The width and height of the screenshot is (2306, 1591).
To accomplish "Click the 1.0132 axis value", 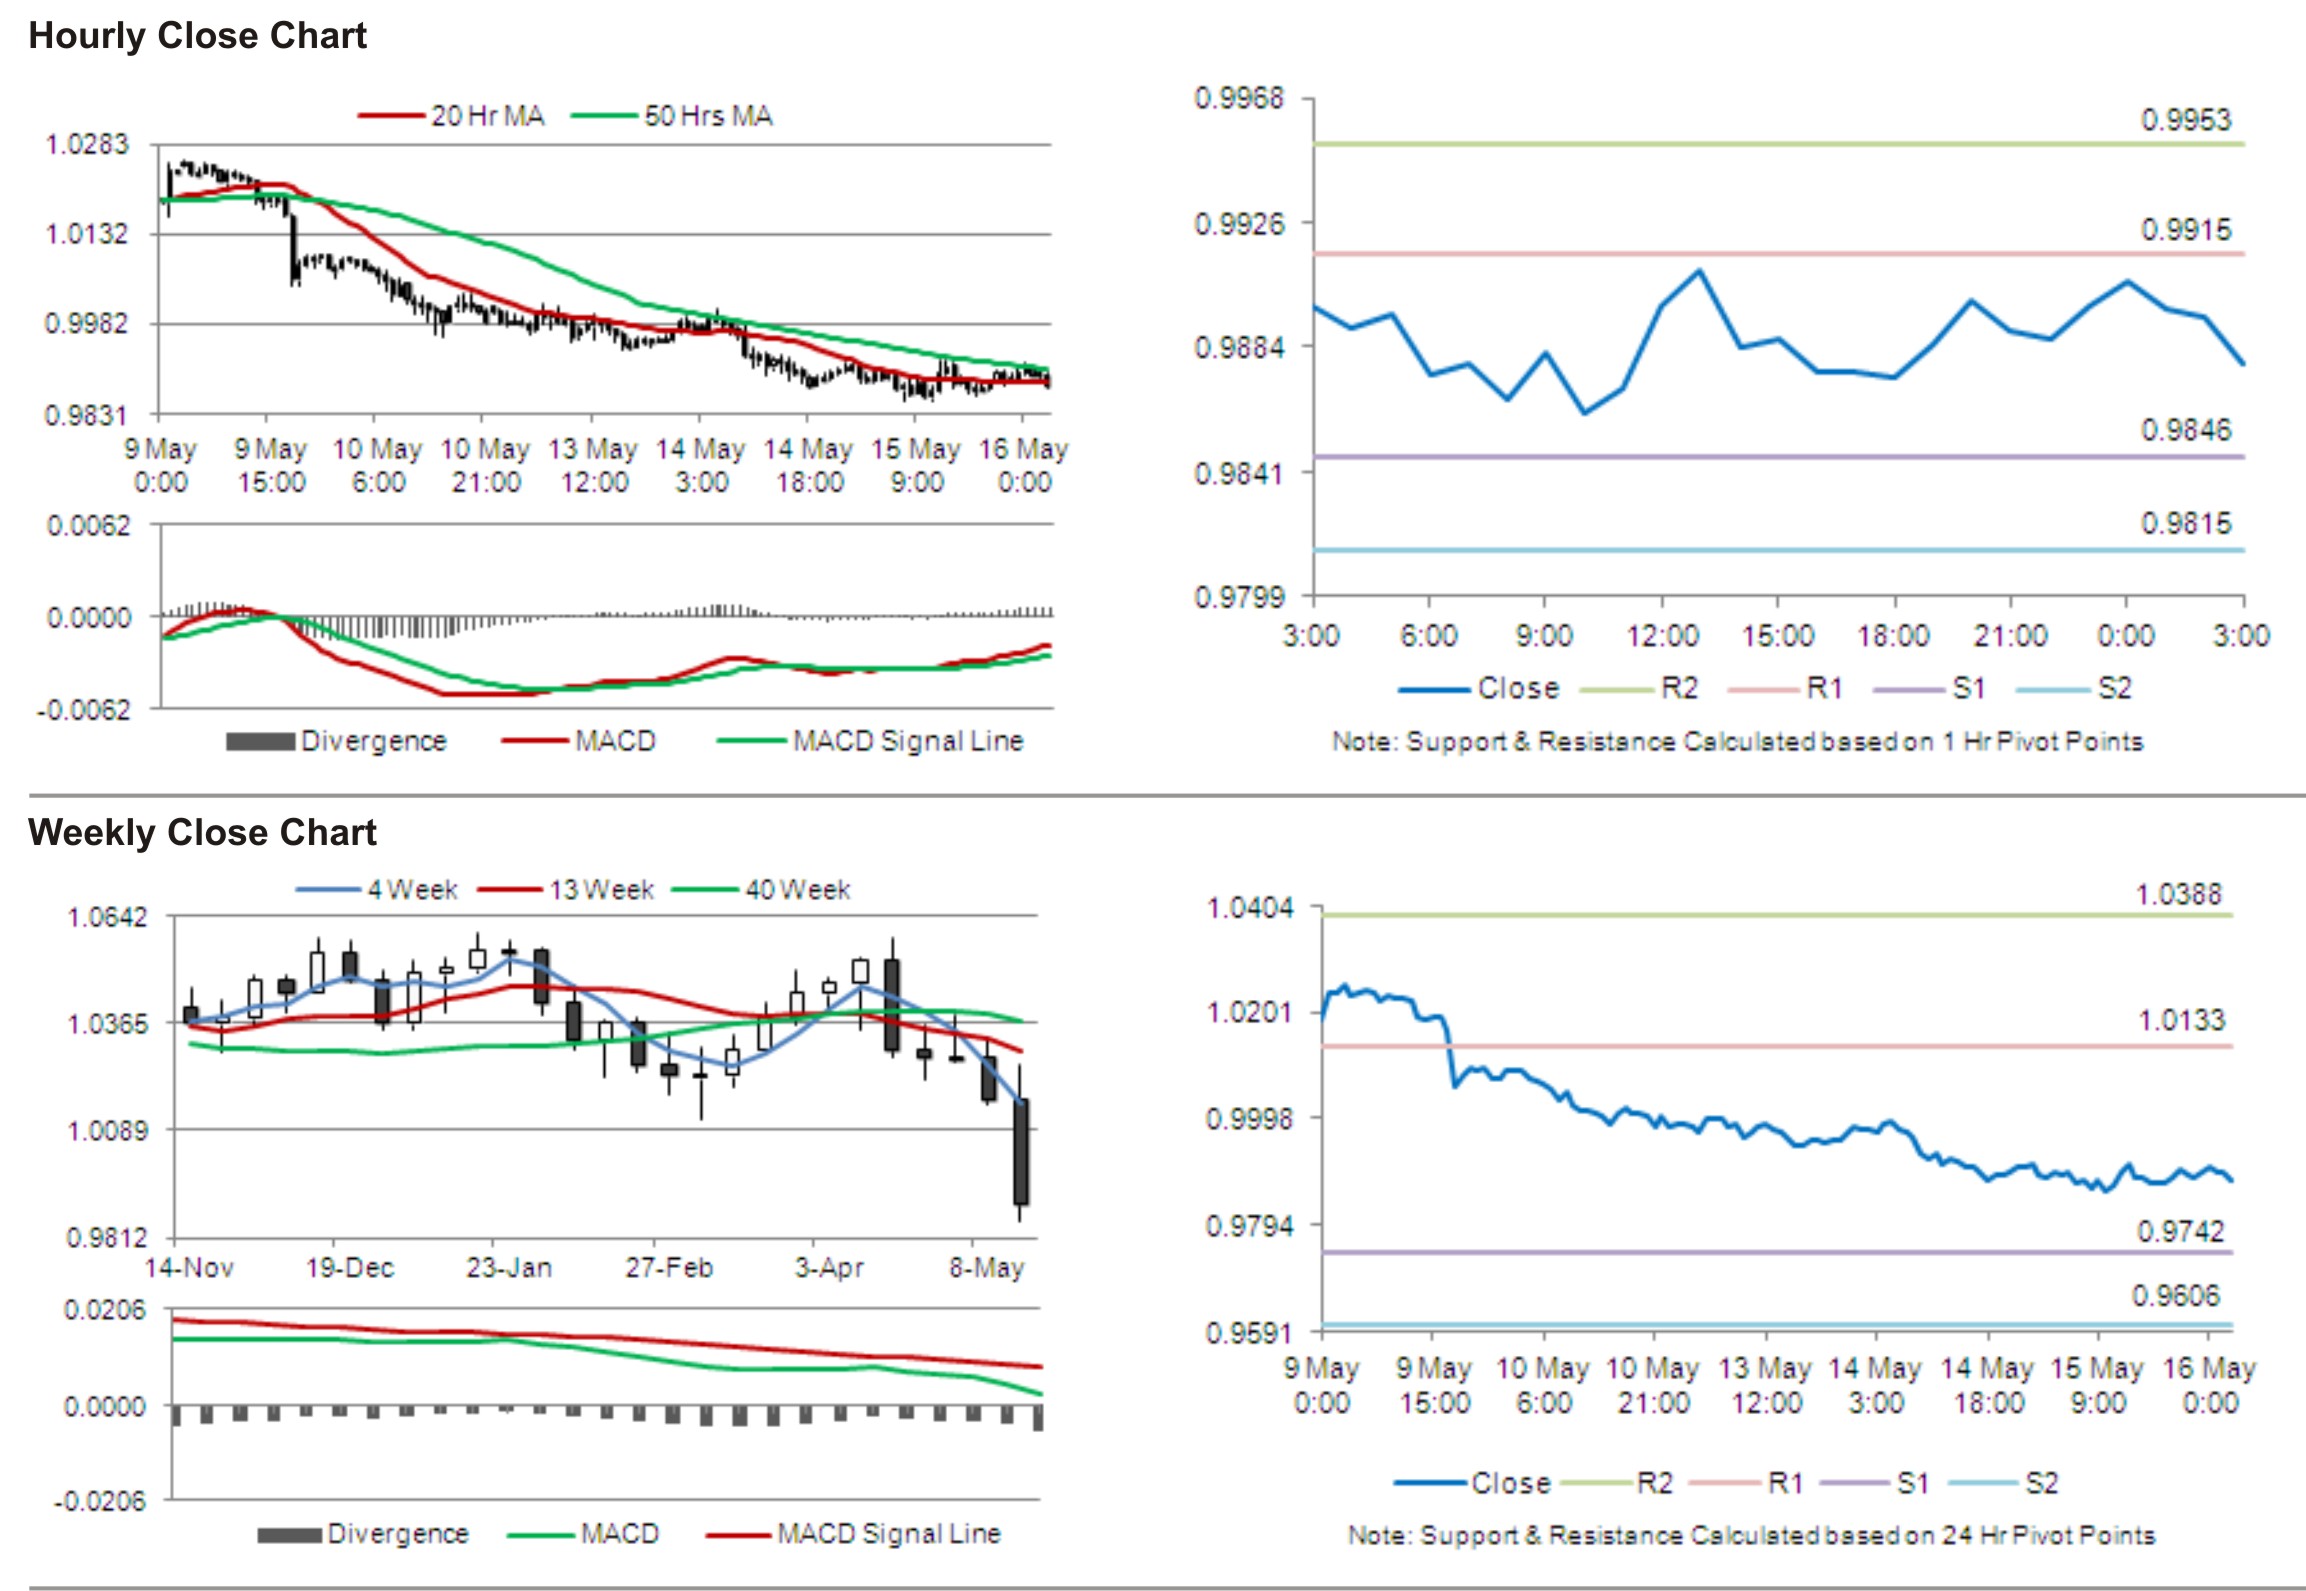I will click(87, 234).
